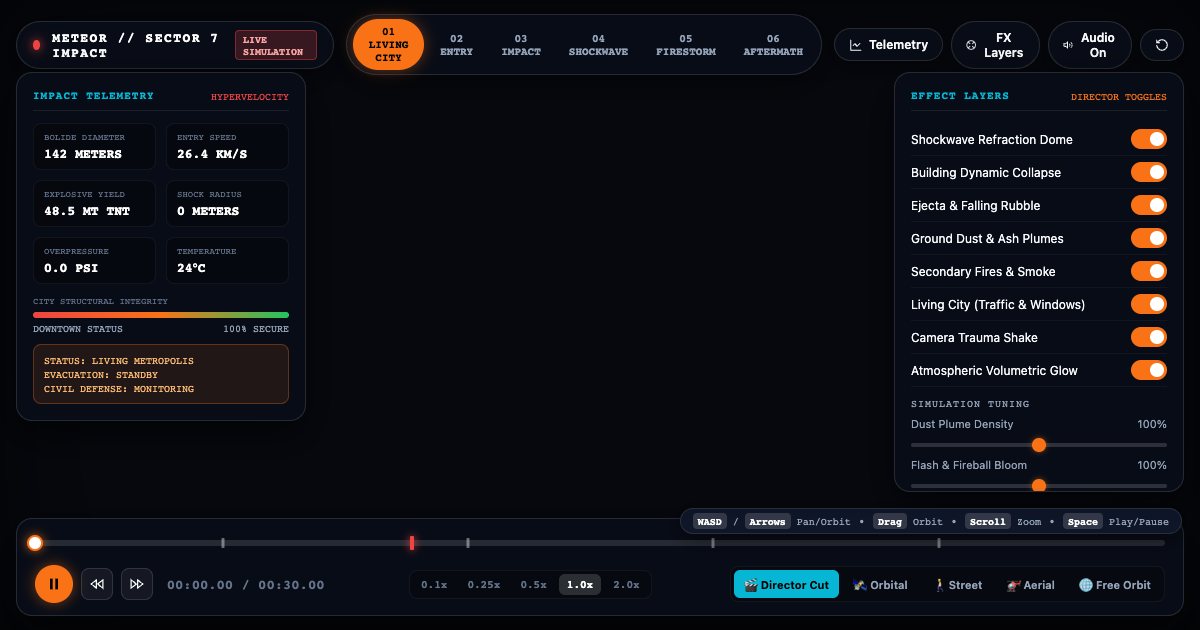View the 06 Aftermath stage
Screen dimensions: 1200x630
click(x=773, y=45)
